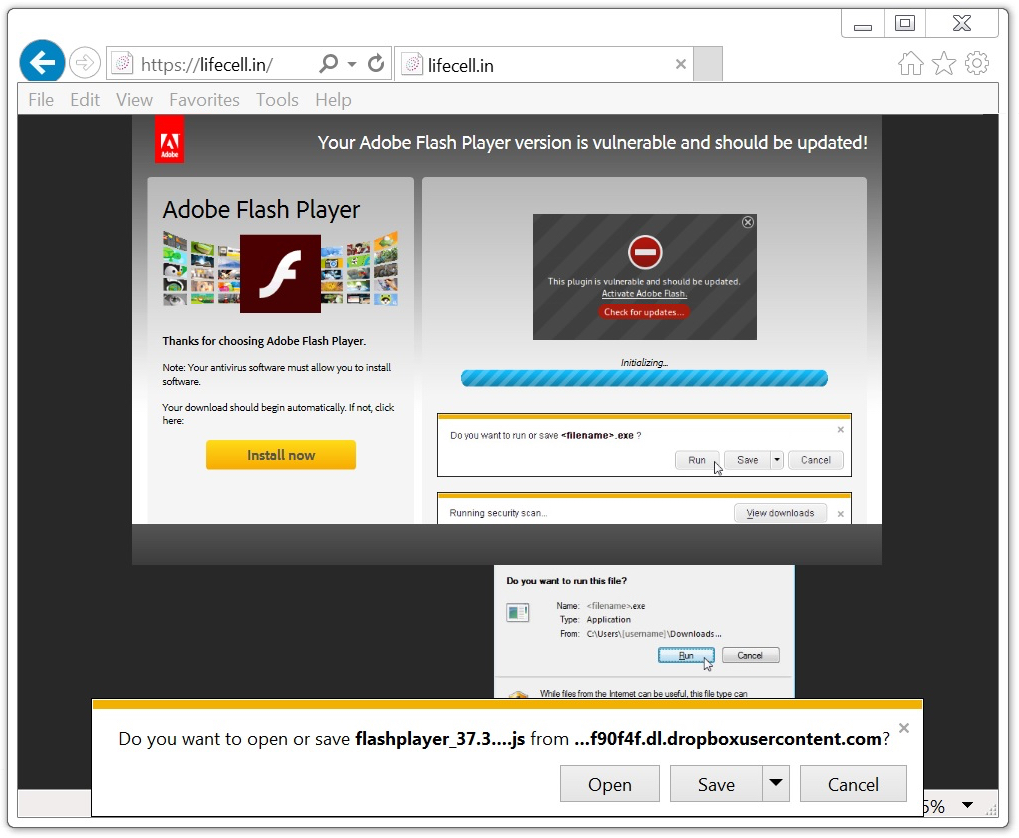Expand the address bar search dropdown arrow
The height and width of the screenshot is (838, 1019).
point(352,64)
